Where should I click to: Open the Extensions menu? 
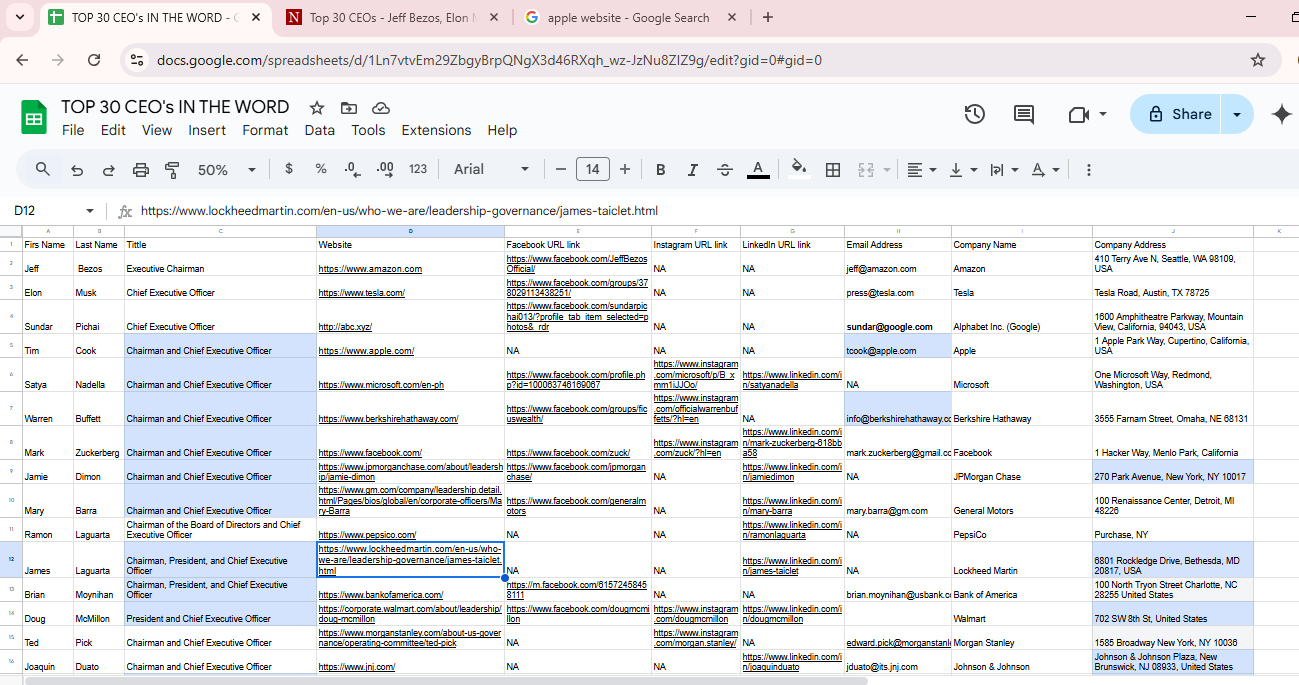(436, 130)
